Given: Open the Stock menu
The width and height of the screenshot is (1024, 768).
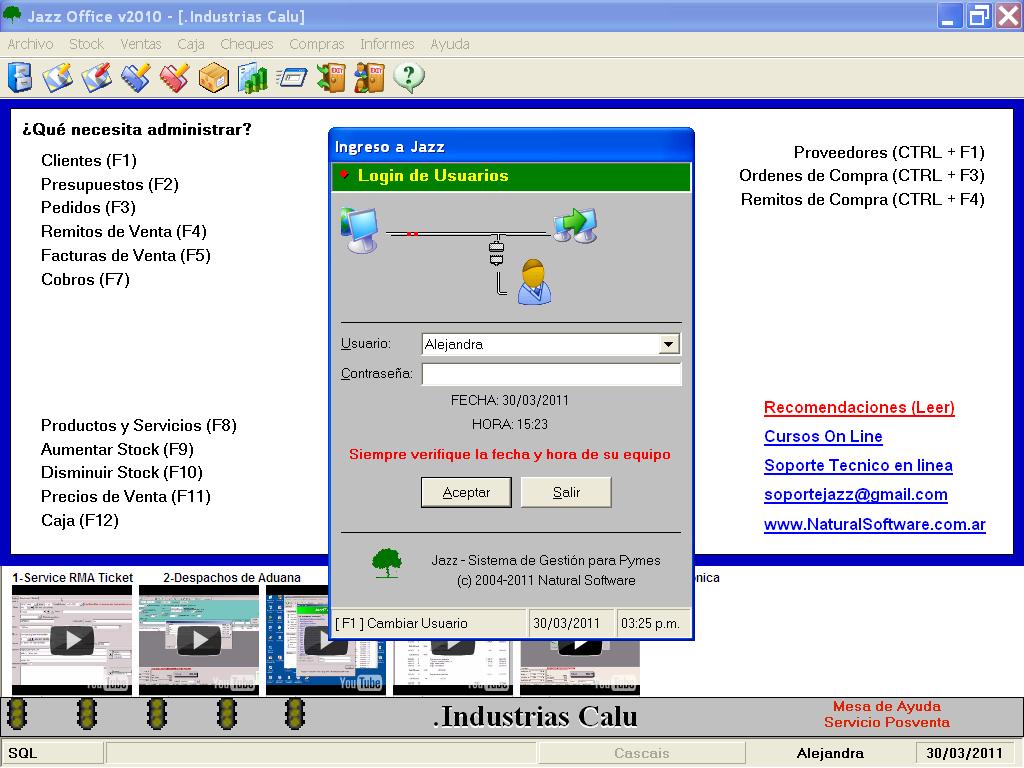Looking at the screenshot, I should coord(86,44).
